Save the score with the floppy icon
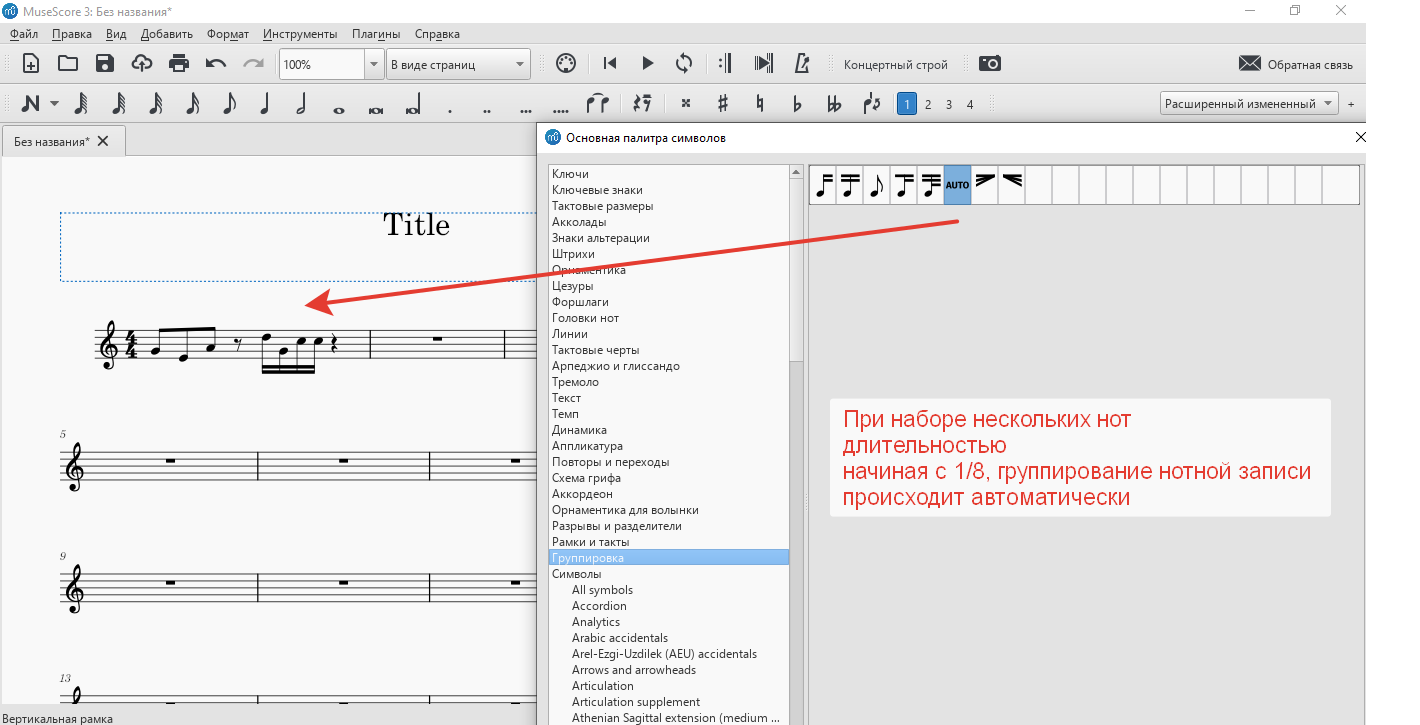 click(x=105, y=64)
